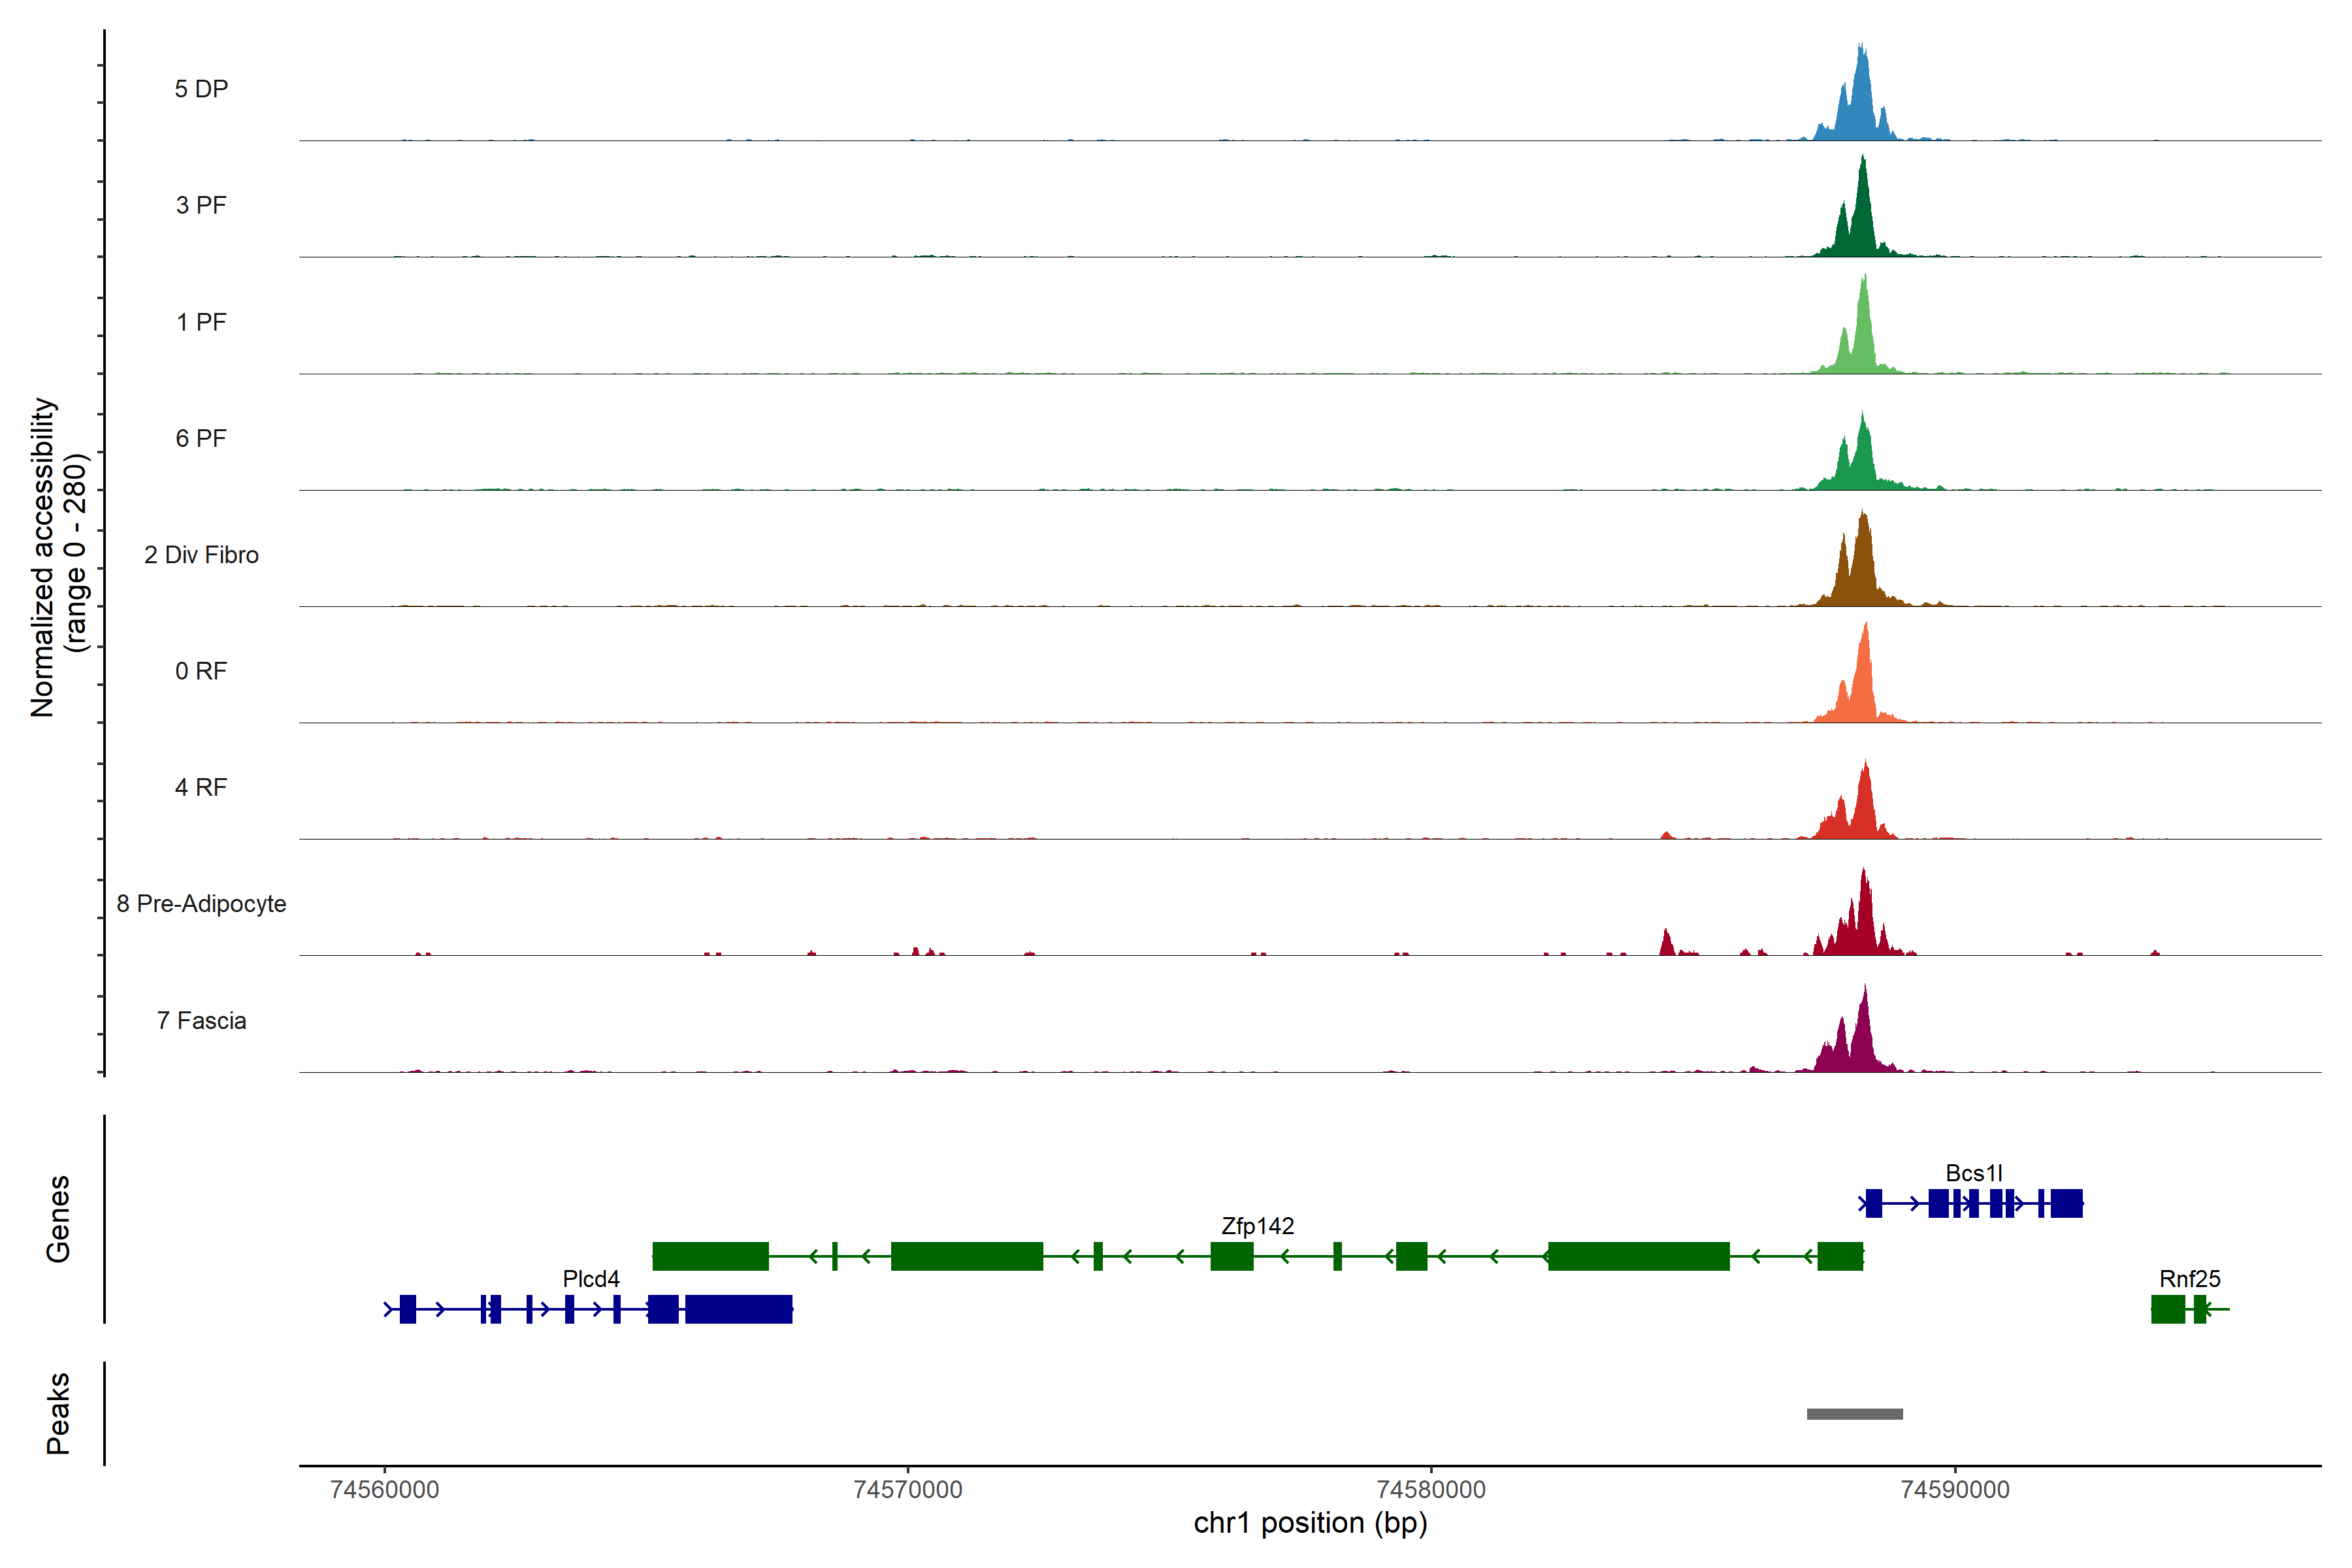This screenshot has width=2352, height=1568.
Task: Click the 74570000 axis tick label
Action: tap(907, 1490)
